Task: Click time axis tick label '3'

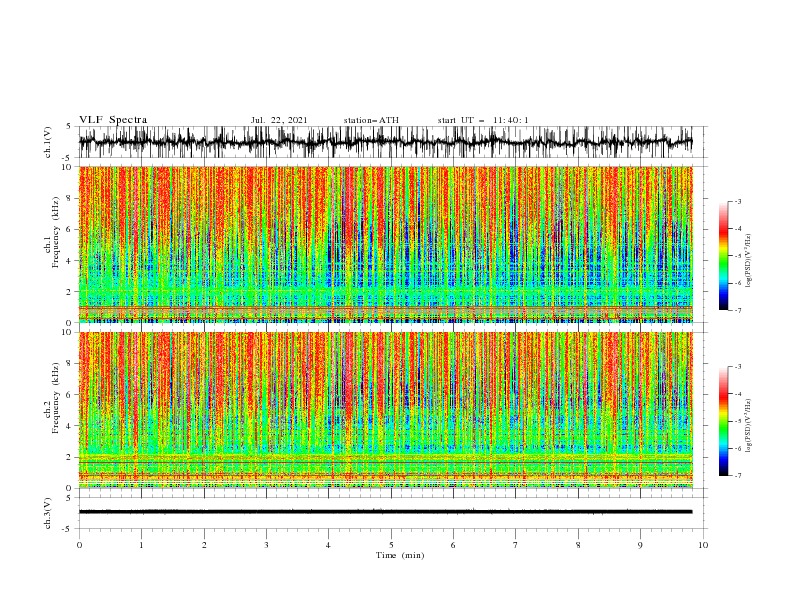Action: click(266, 545)
